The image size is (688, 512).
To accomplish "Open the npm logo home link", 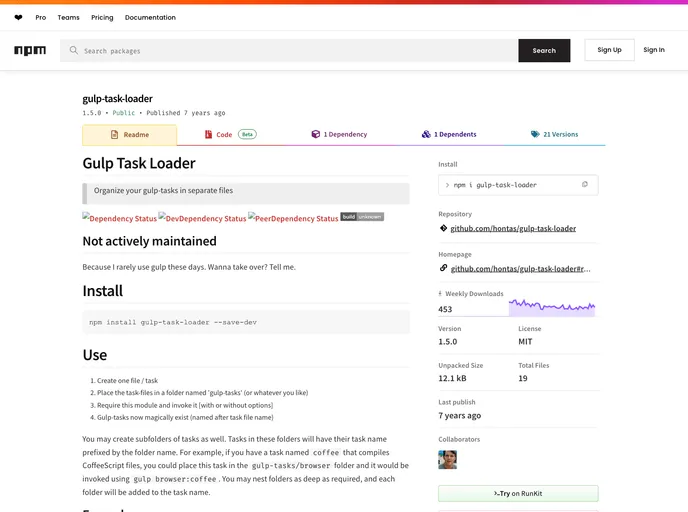I will [x=30, y=50].
